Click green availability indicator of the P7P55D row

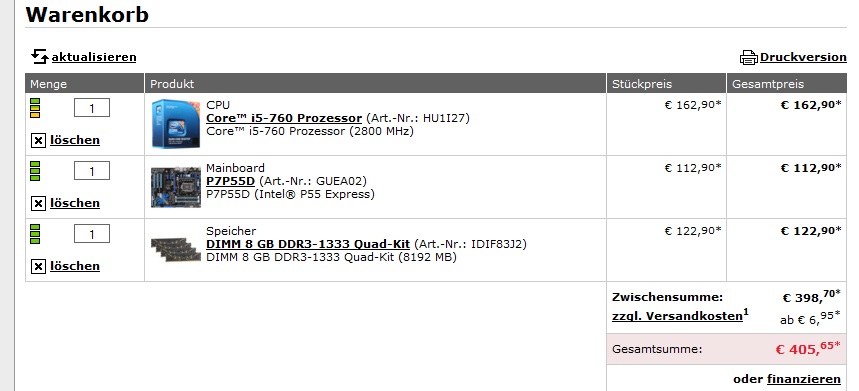tap(35, 171)
